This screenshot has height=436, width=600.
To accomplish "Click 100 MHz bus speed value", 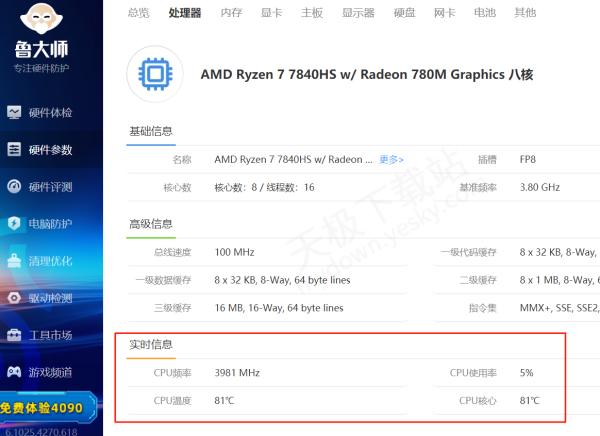I will click(234, 252).
